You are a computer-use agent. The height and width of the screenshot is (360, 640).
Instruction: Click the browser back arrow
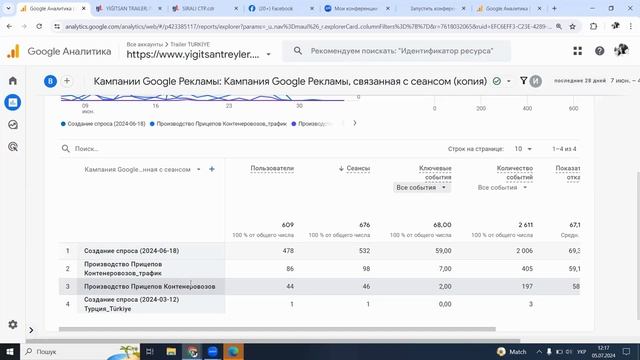coord(9,27)
